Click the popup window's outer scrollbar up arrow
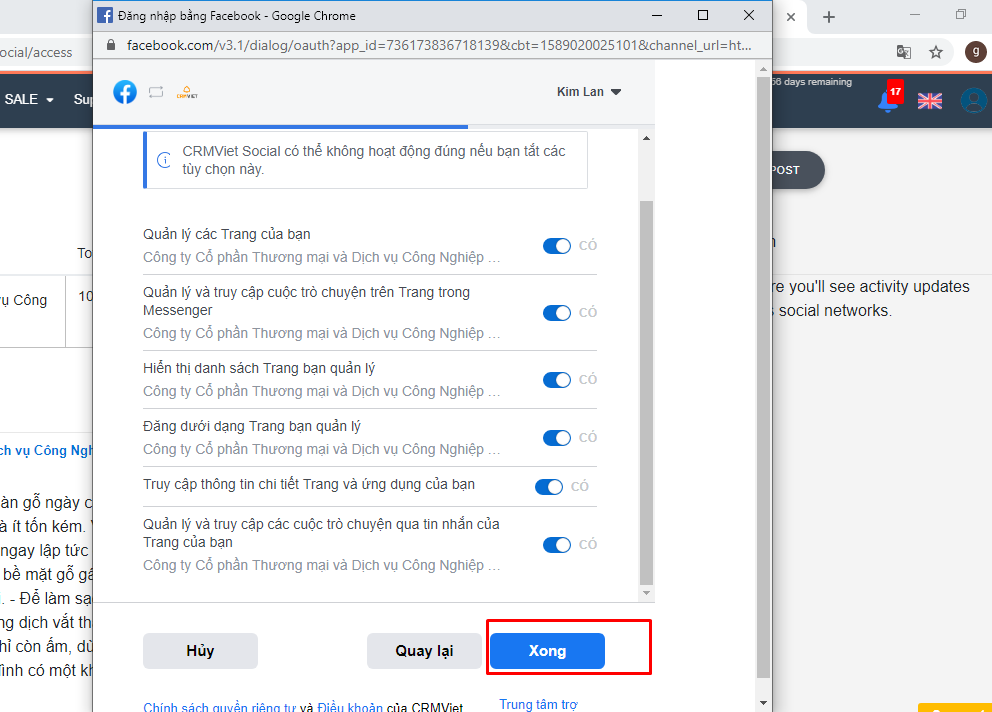Image resolution: width=992 pixels, height=712 pixels. 764,68
